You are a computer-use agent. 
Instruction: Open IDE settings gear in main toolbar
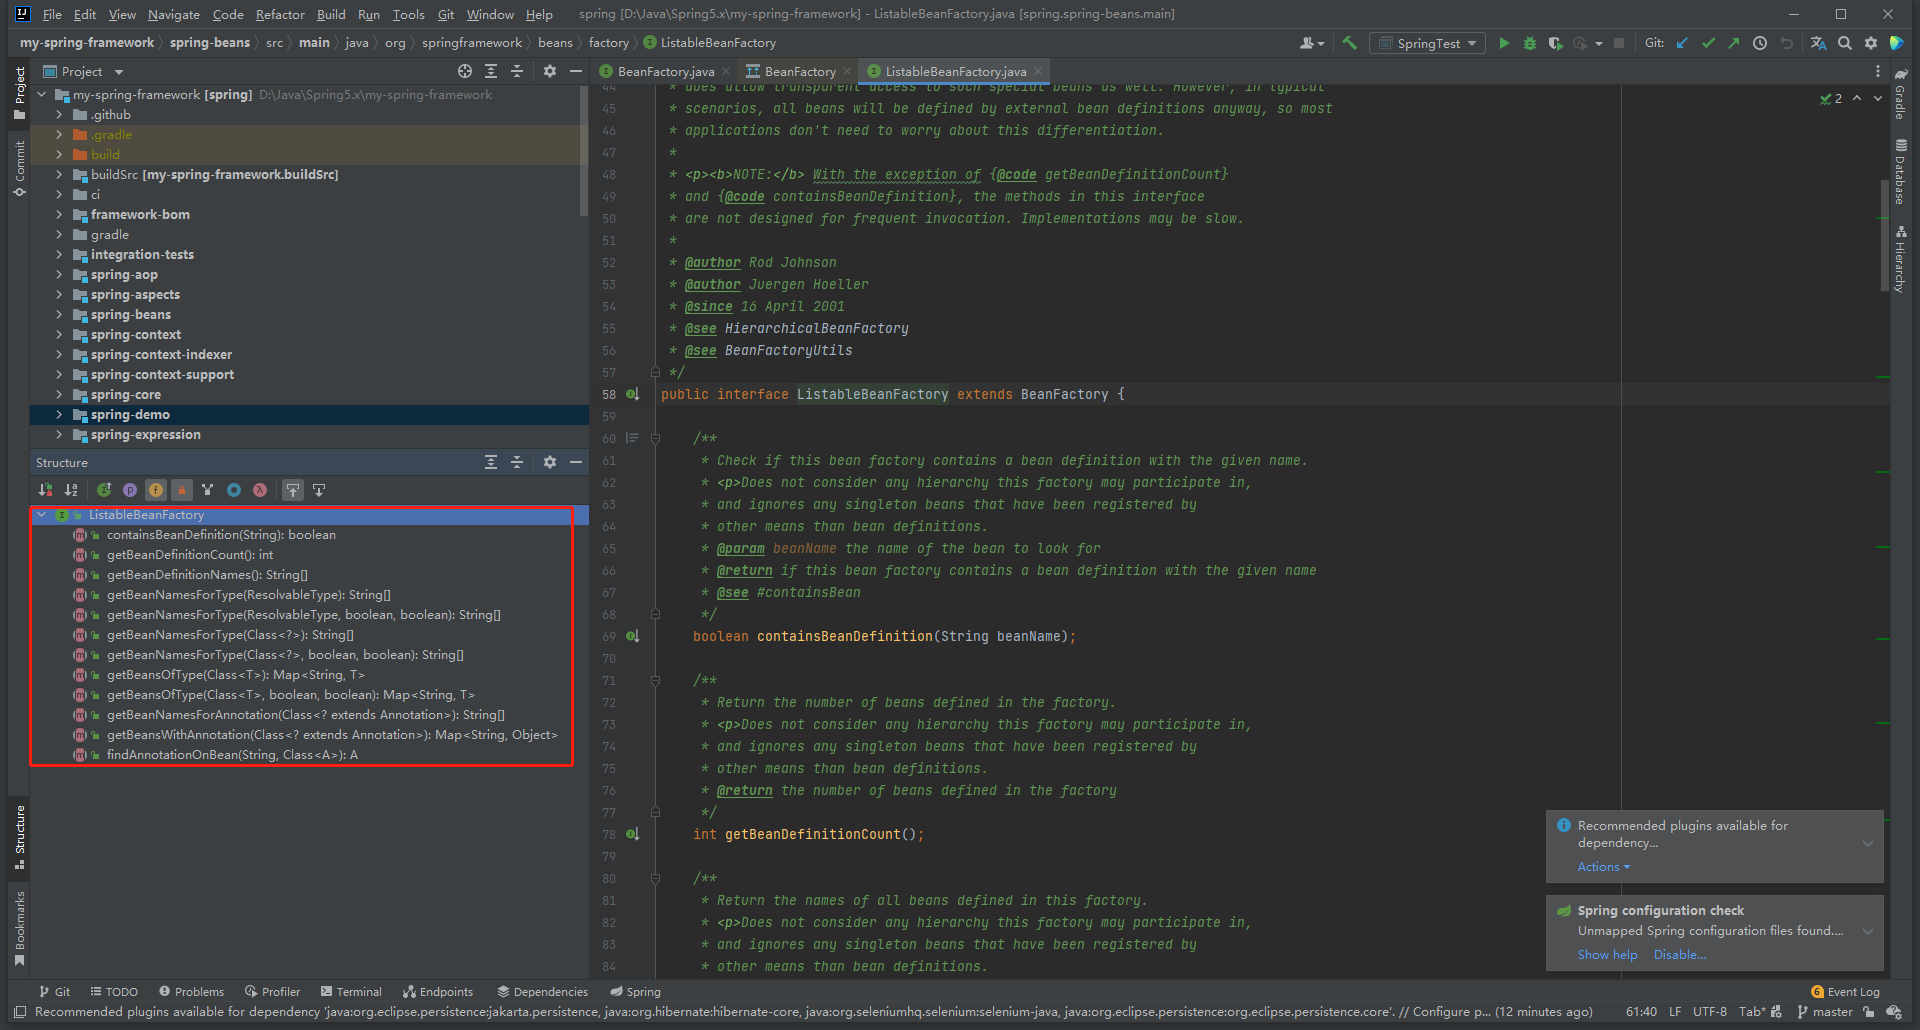point(1871,43)
